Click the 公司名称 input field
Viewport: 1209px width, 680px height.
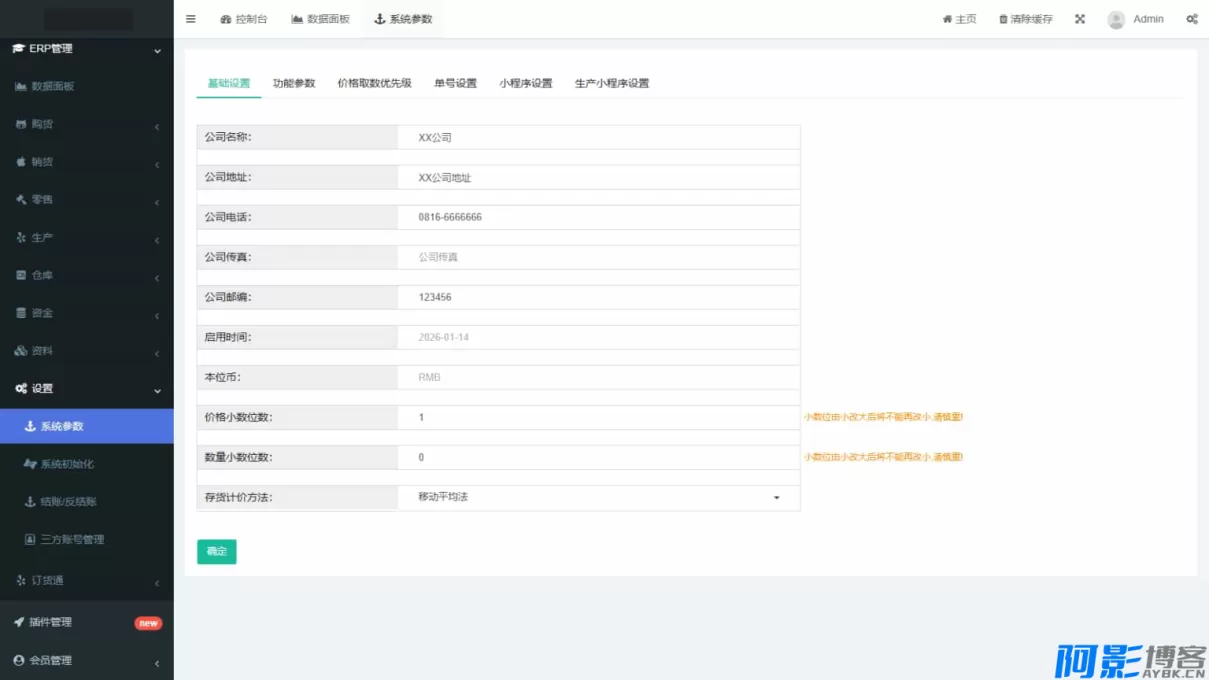point(598,138)
